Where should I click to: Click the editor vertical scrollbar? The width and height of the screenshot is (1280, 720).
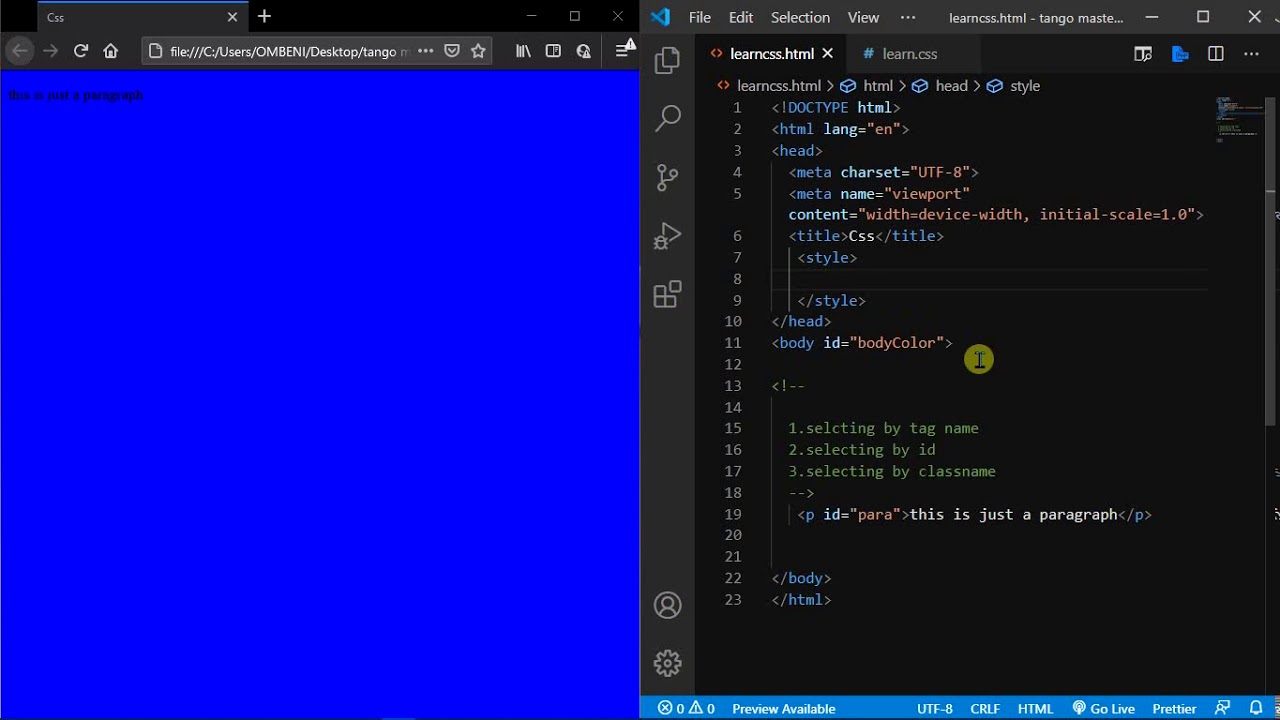1271,262
